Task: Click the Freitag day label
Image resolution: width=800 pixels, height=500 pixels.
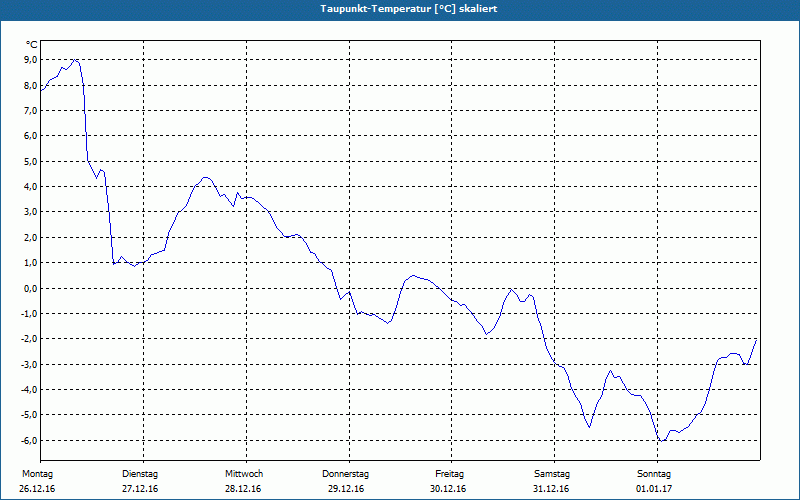Action: pos(449,474)
